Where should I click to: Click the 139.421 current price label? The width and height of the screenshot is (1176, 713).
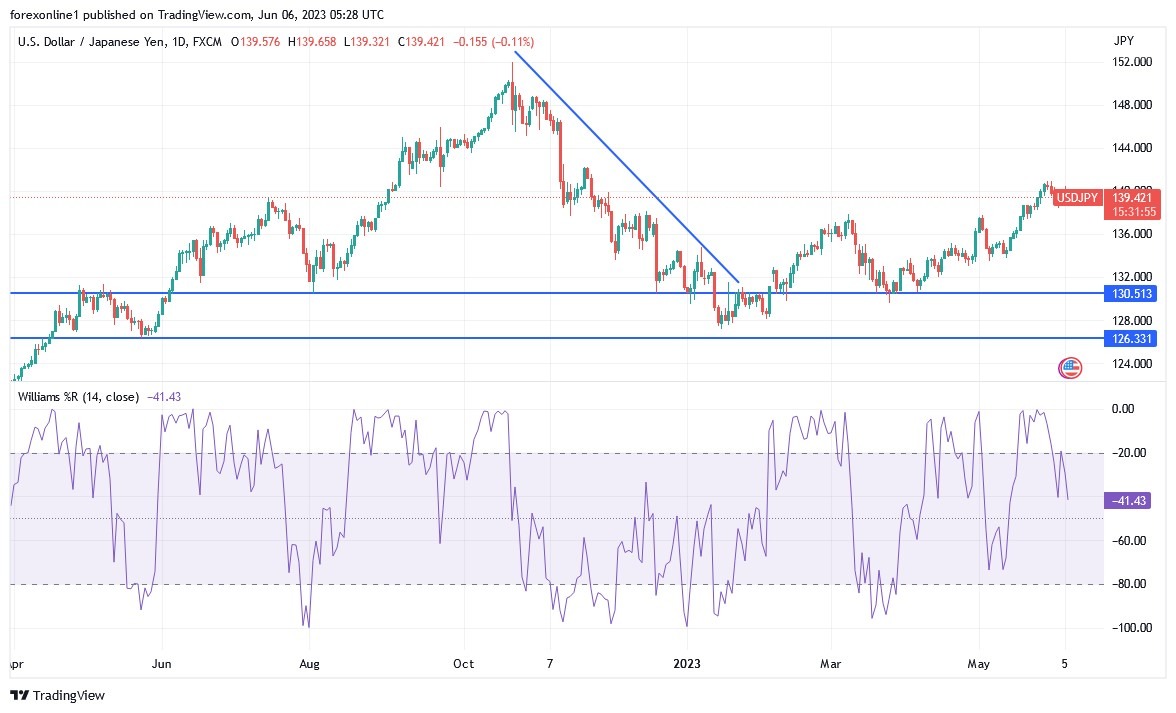pyautogui.click(x=1132, y=198)
